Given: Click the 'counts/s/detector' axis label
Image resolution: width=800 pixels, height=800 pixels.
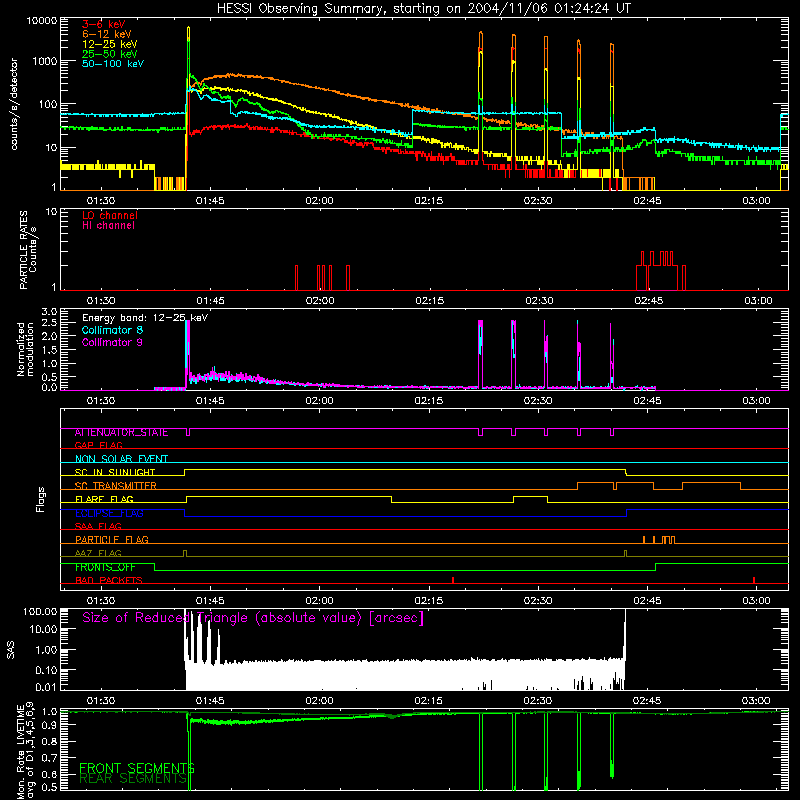Looking at the screenshot, I should tap(14, 104).
